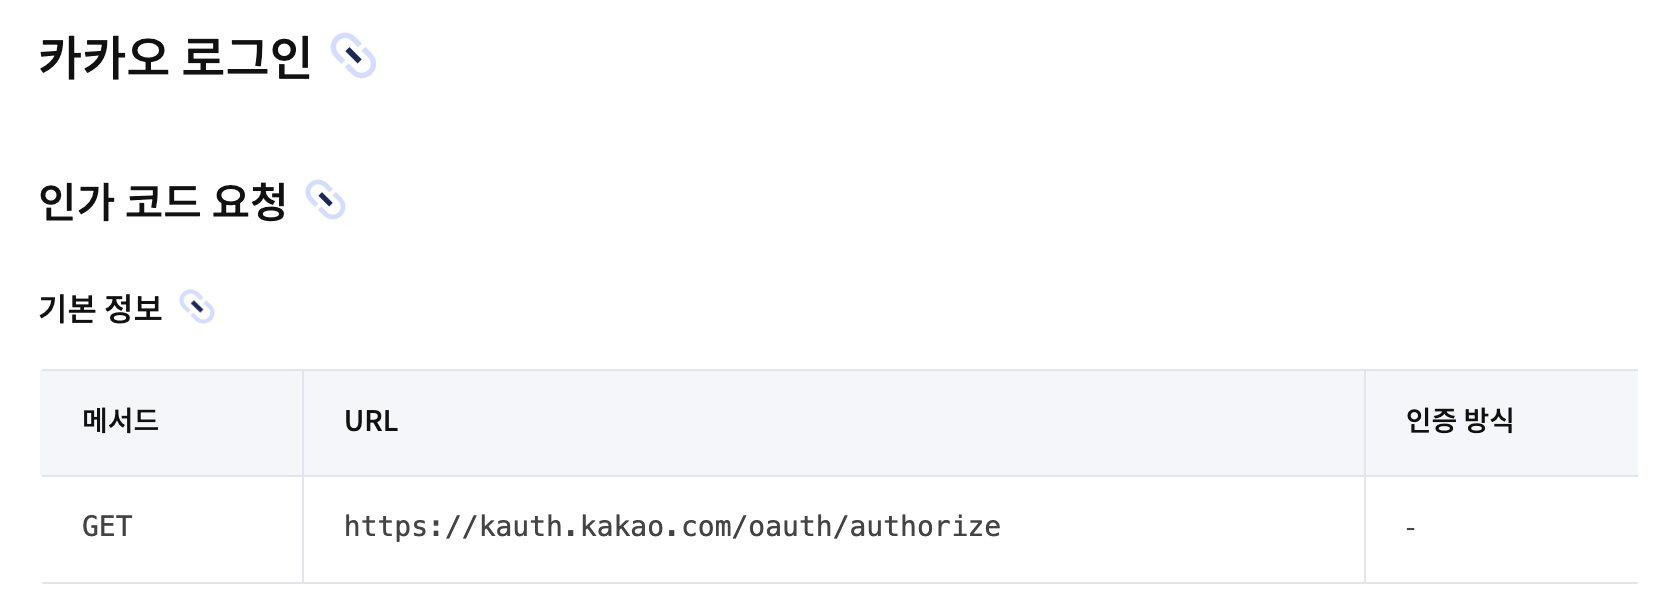Click the word 정보 in the small heading
Viewport: 1666px width, 606px height.
coord(132,308)
